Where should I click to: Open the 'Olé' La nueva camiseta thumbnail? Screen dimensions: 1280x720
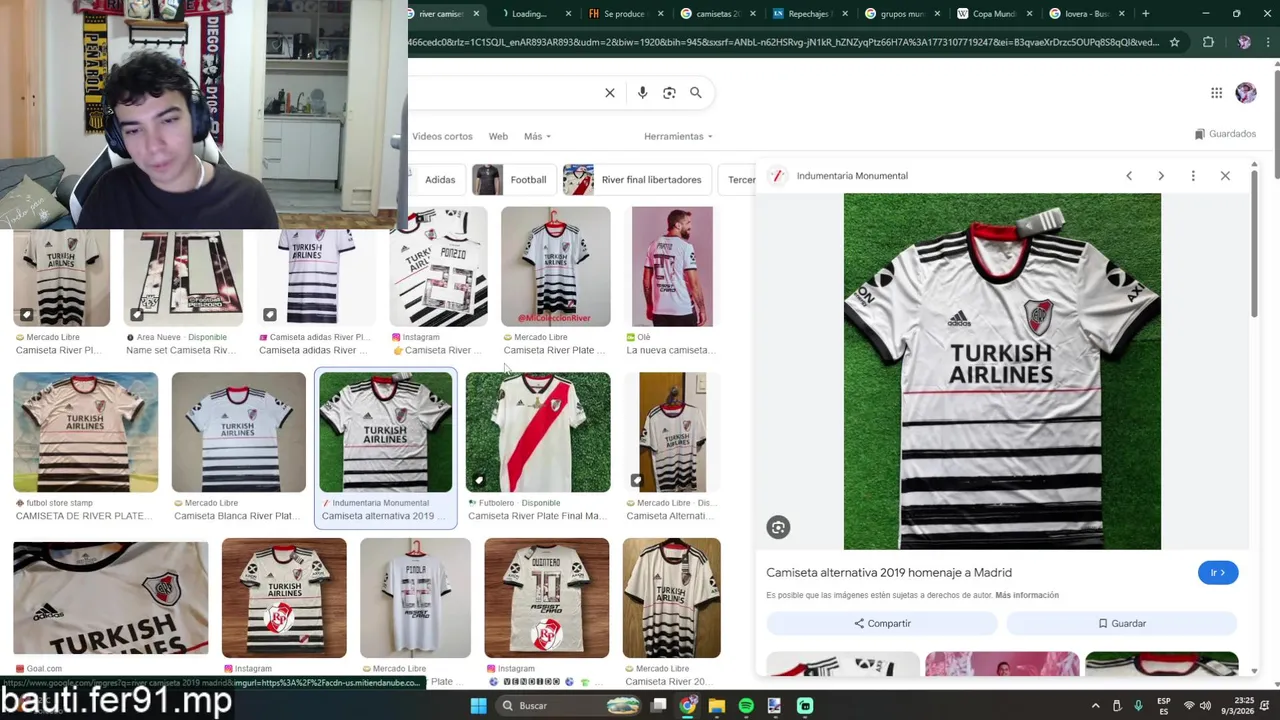click(x=672, y=267)
